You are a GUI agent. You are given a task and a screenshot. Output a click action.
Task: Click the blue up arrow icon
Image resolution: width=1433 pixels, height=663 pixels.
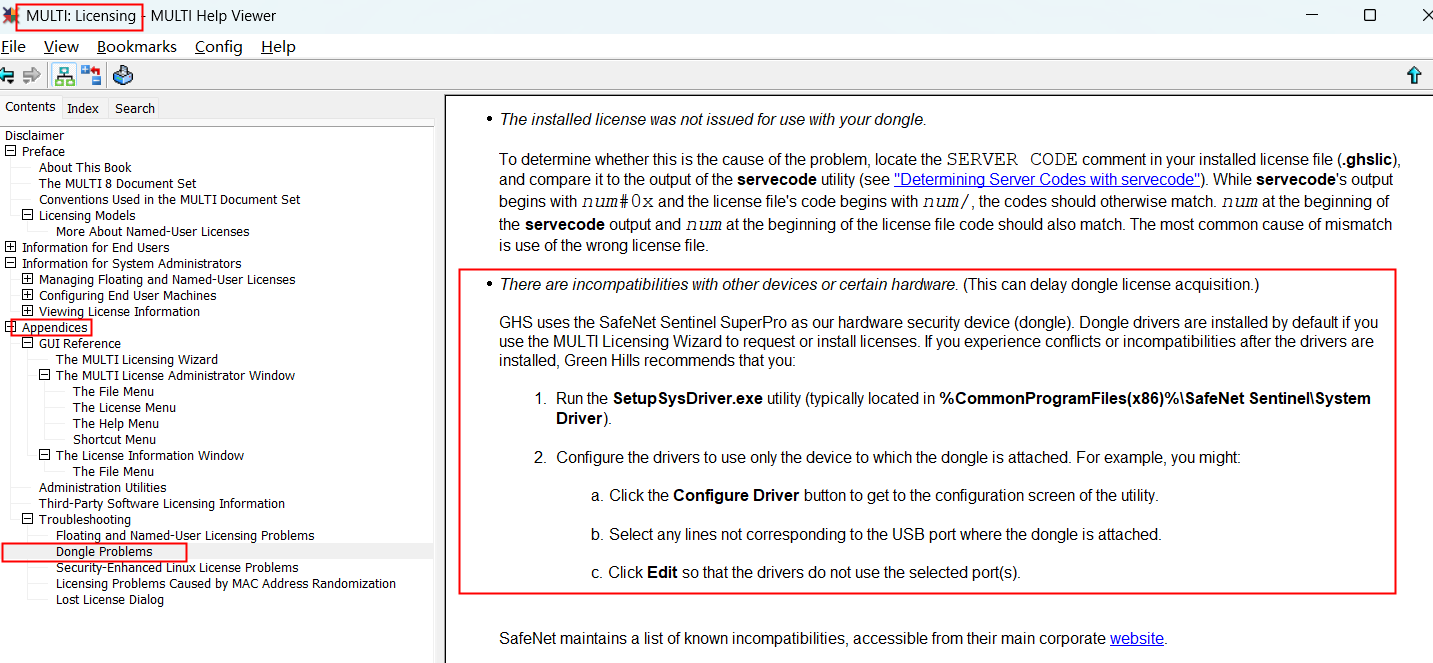[1413, 75]
